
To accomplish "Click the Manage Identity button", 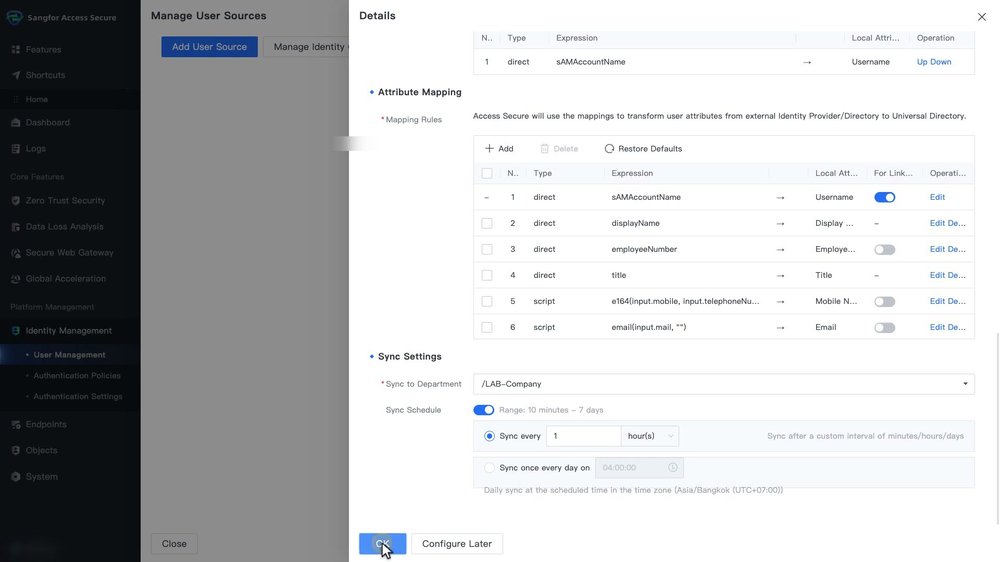I will [306, 47].
